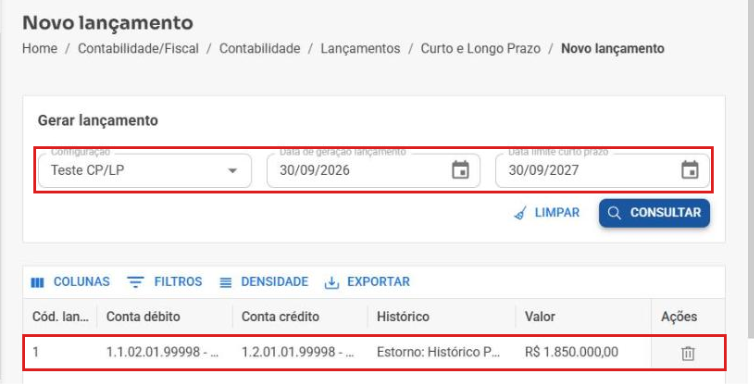754x384 pixels.
Task: Click the FILTROS filter icon
Action: click(x=136, y=282)
